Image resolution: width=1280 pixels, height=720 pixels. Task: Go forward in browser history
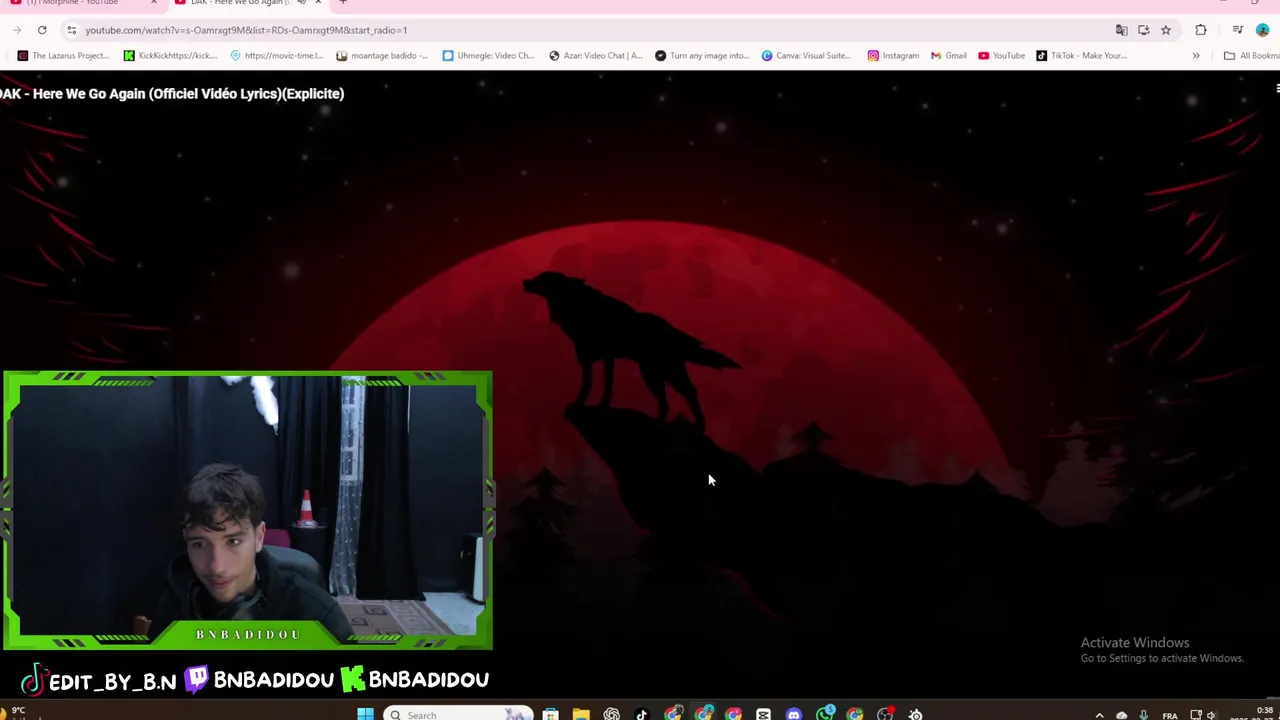(x=17, y=30)
